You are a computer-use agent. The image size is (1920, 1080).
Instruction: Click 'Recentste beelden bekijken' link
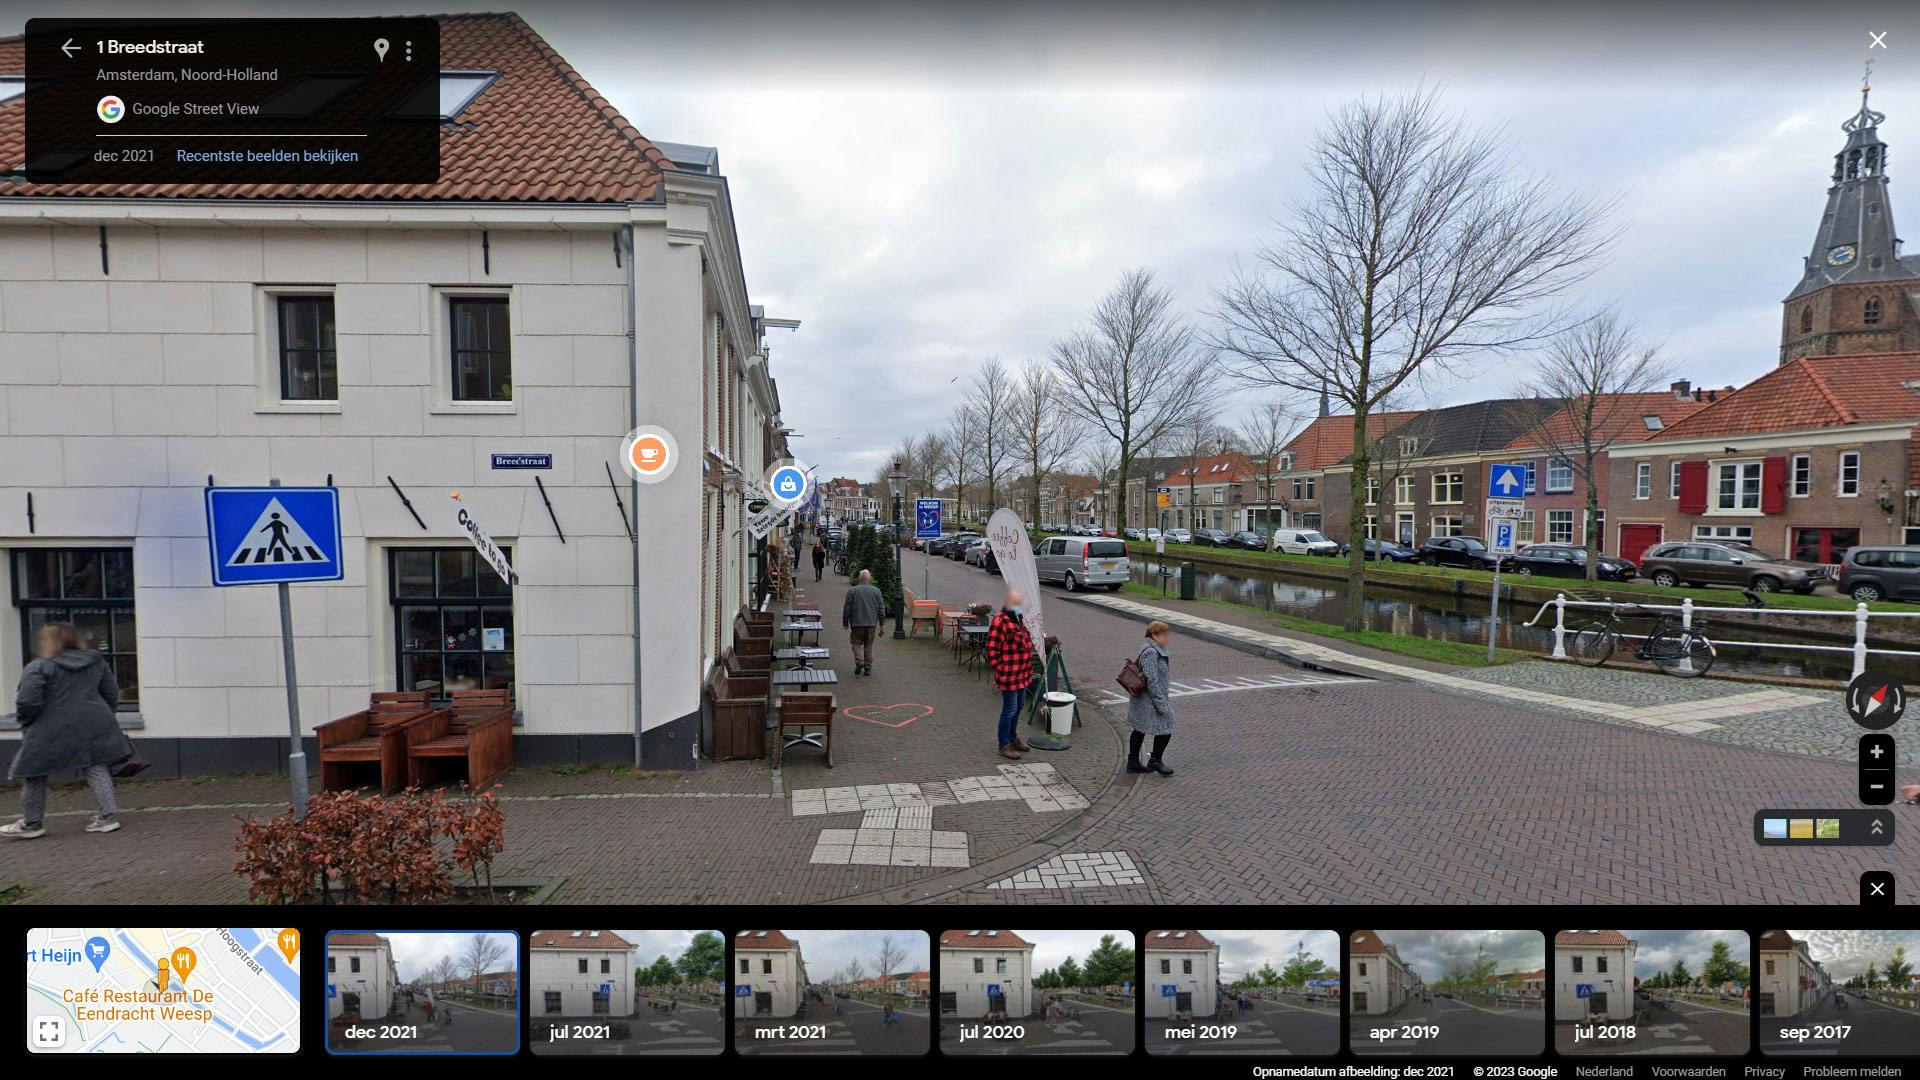[x=267, y=156]
